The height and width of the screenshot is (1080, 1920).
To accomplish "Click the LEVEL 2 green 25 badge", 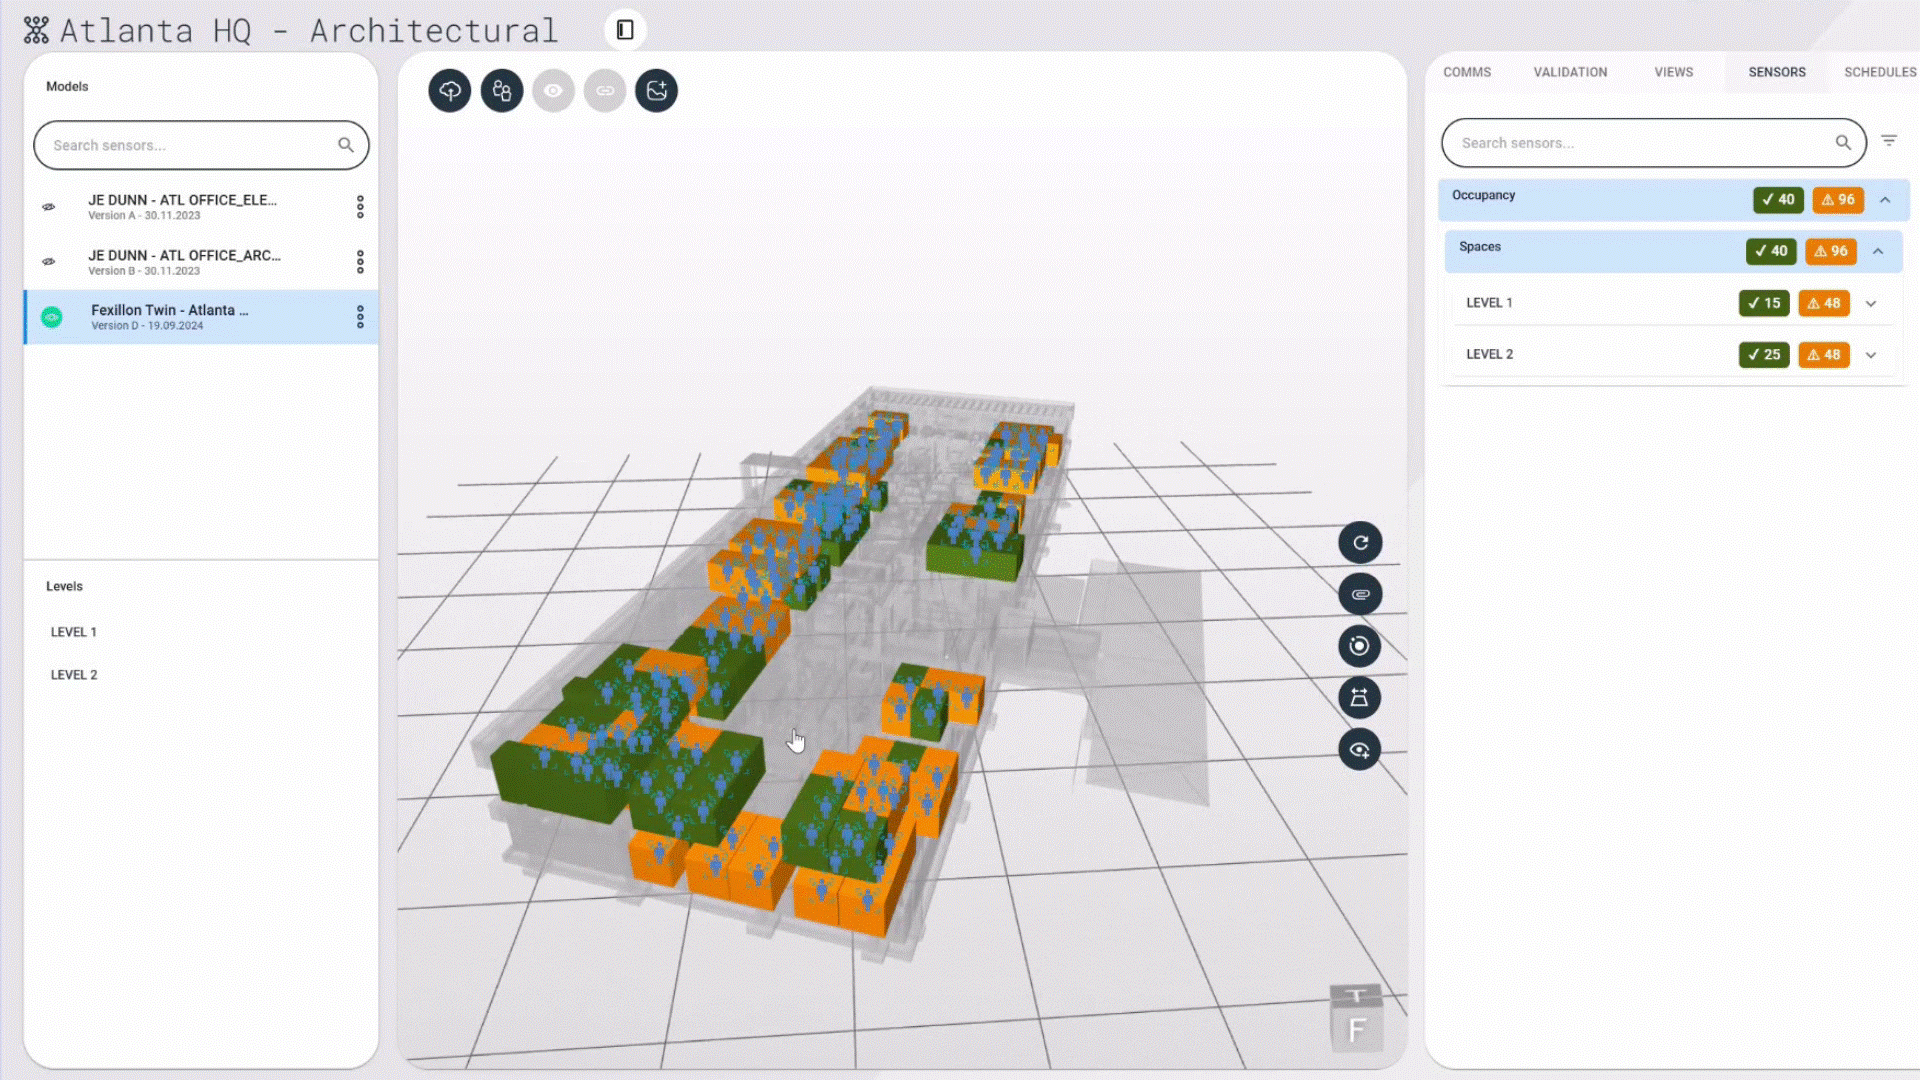I will 1764,355.
